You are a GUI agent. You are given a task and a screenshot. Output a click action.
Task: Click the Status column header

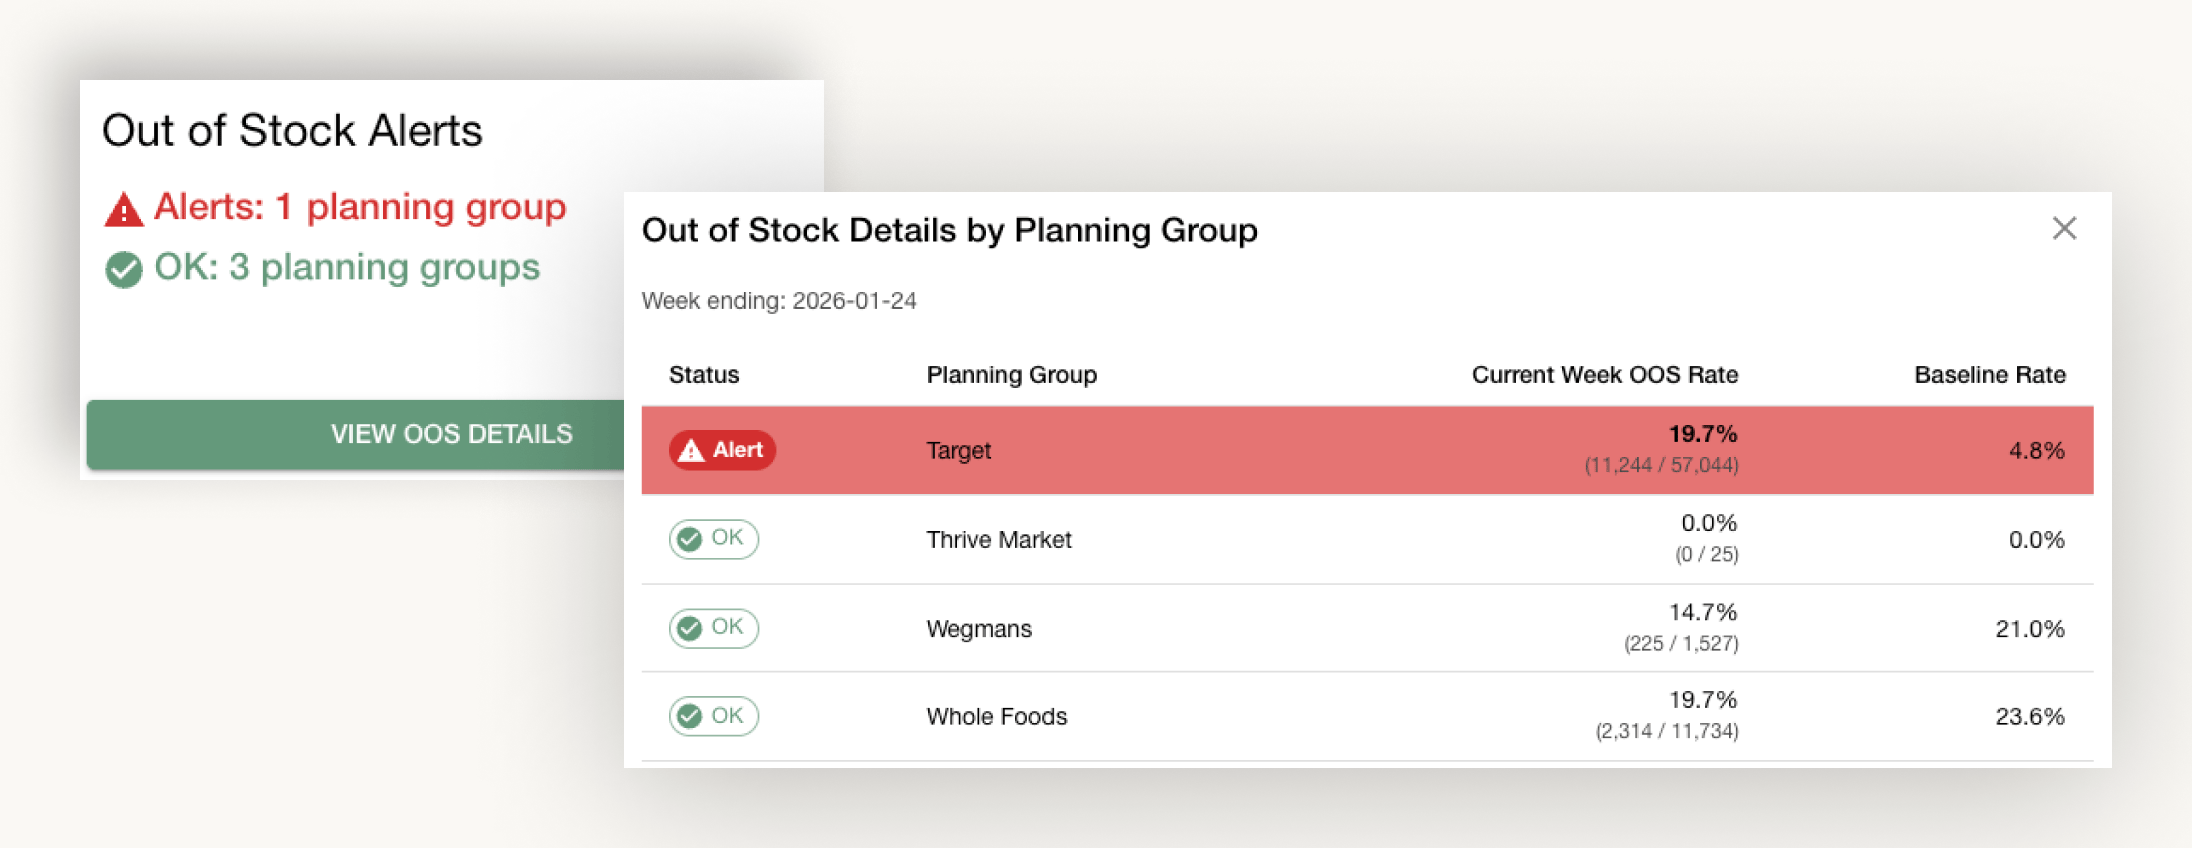704,375
